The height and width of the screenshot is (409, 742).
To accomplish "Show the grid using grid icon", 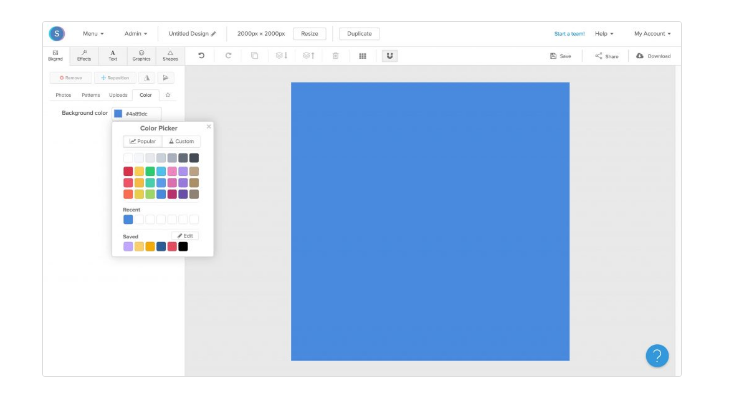I will [362, 56].
